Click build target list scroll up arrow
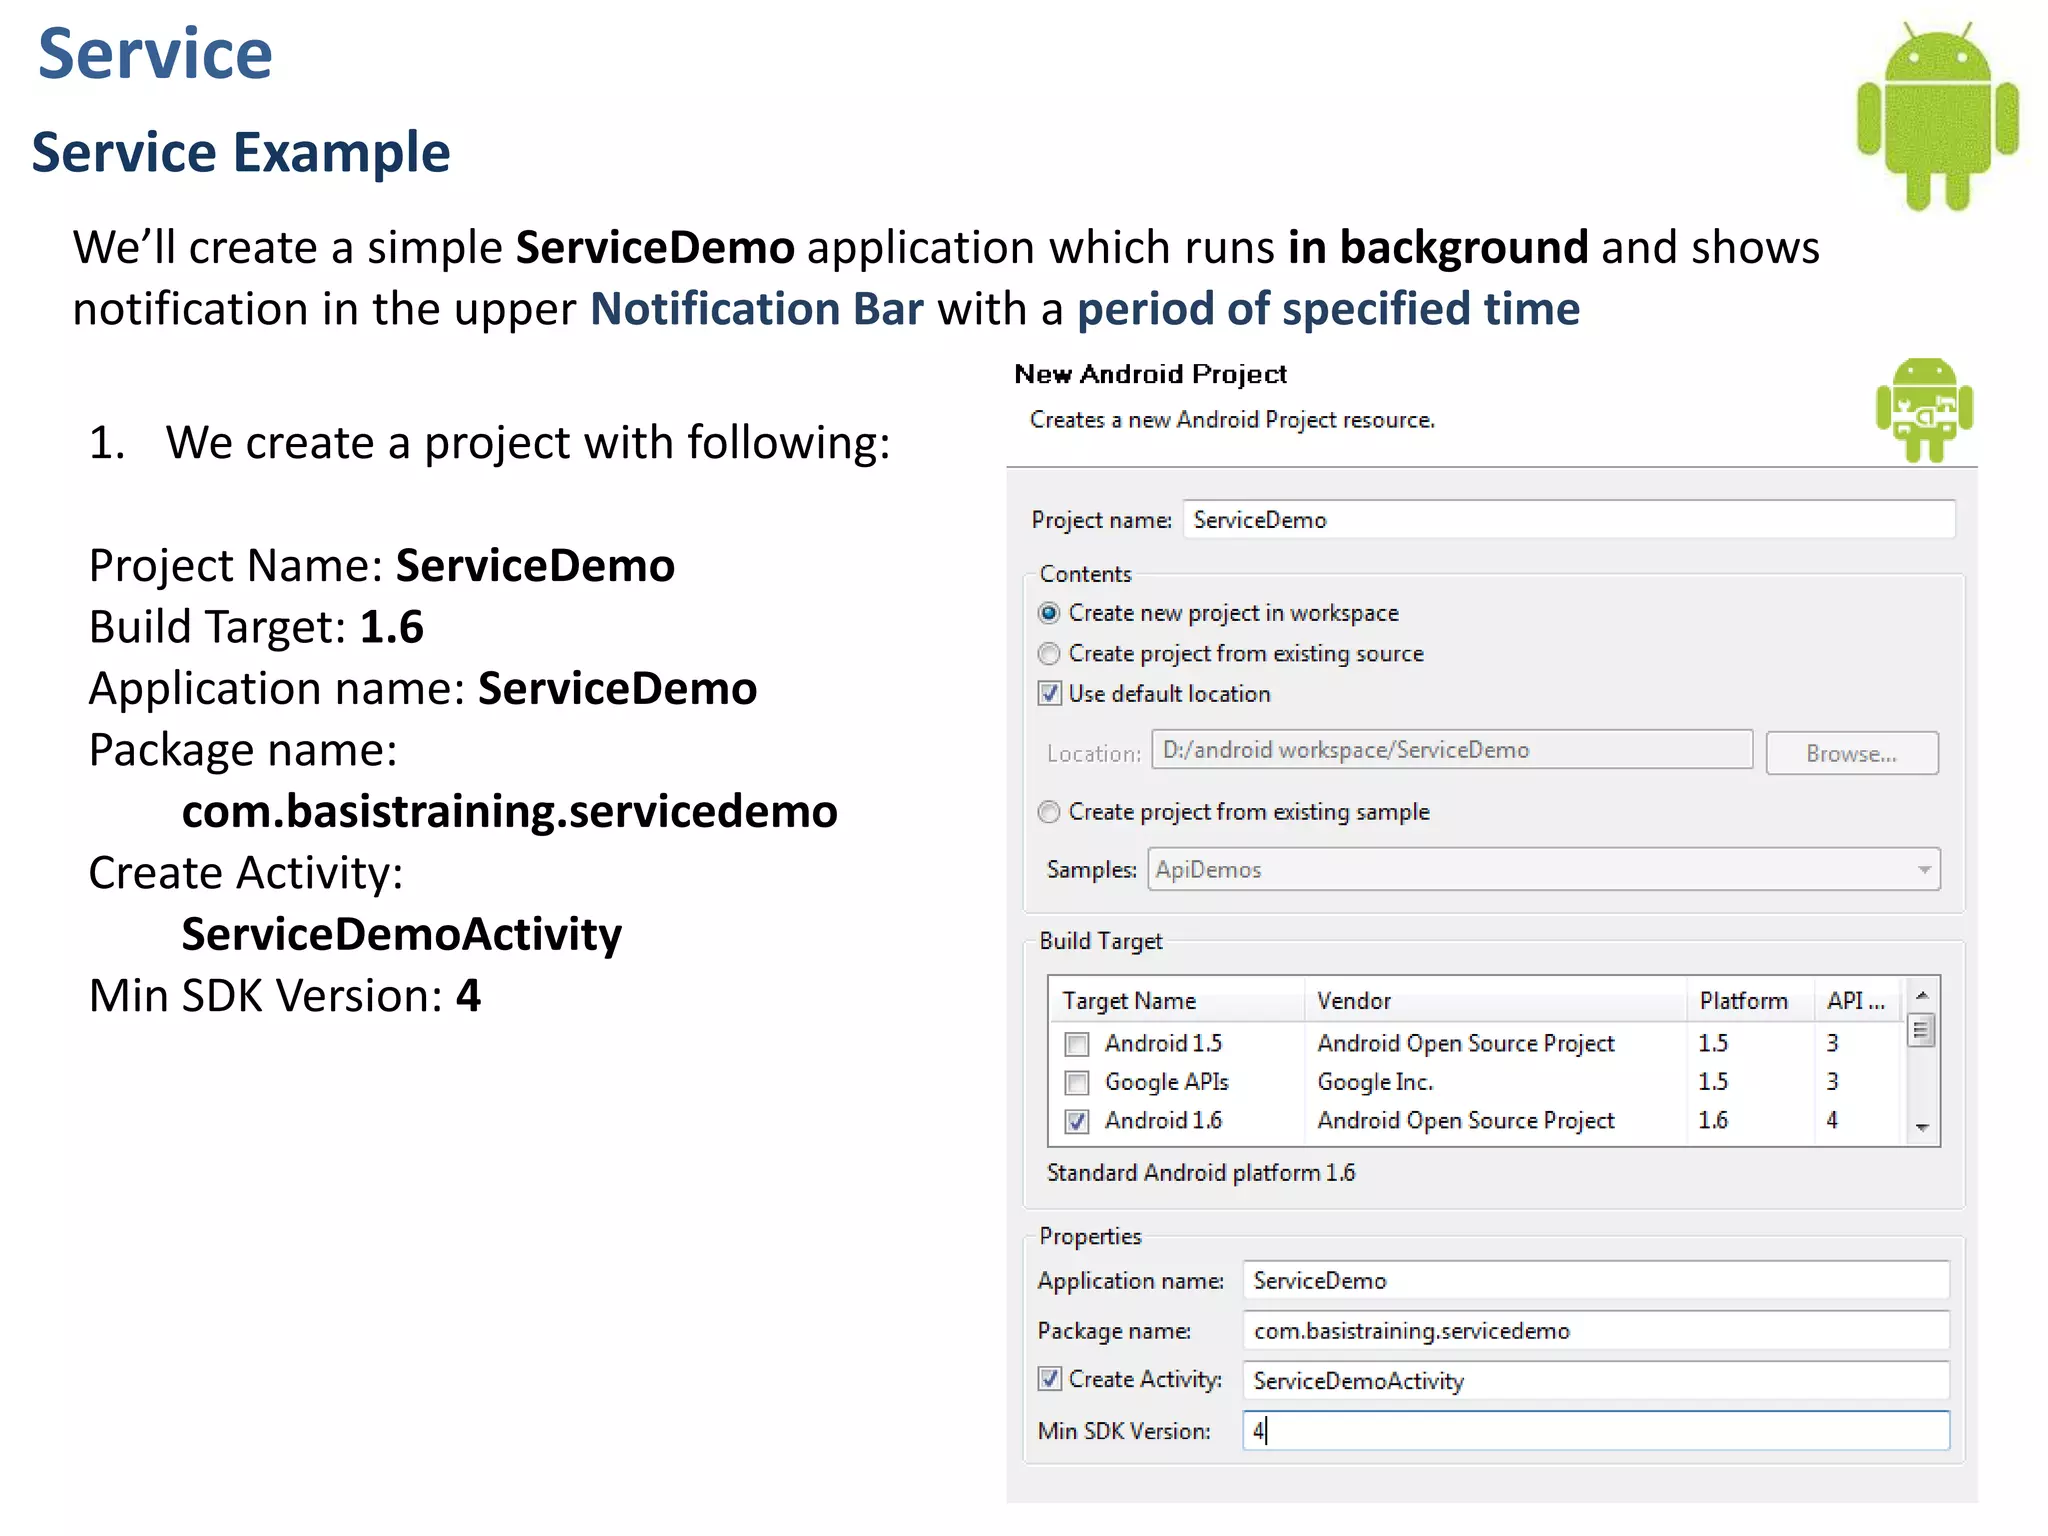This screenshot has height=1536, width=2048. coord(1921,995)
